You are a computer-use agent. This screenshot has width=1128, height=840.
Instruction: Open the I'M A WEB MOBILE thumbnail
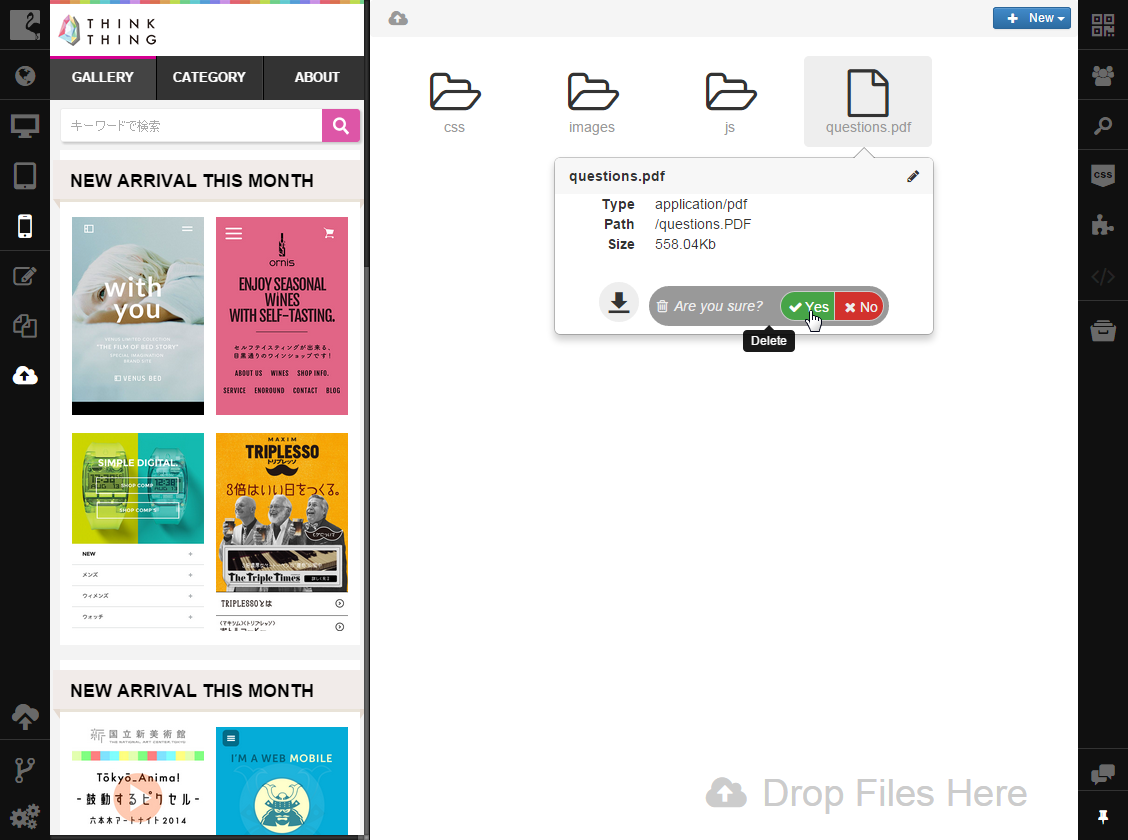point(282,781)
